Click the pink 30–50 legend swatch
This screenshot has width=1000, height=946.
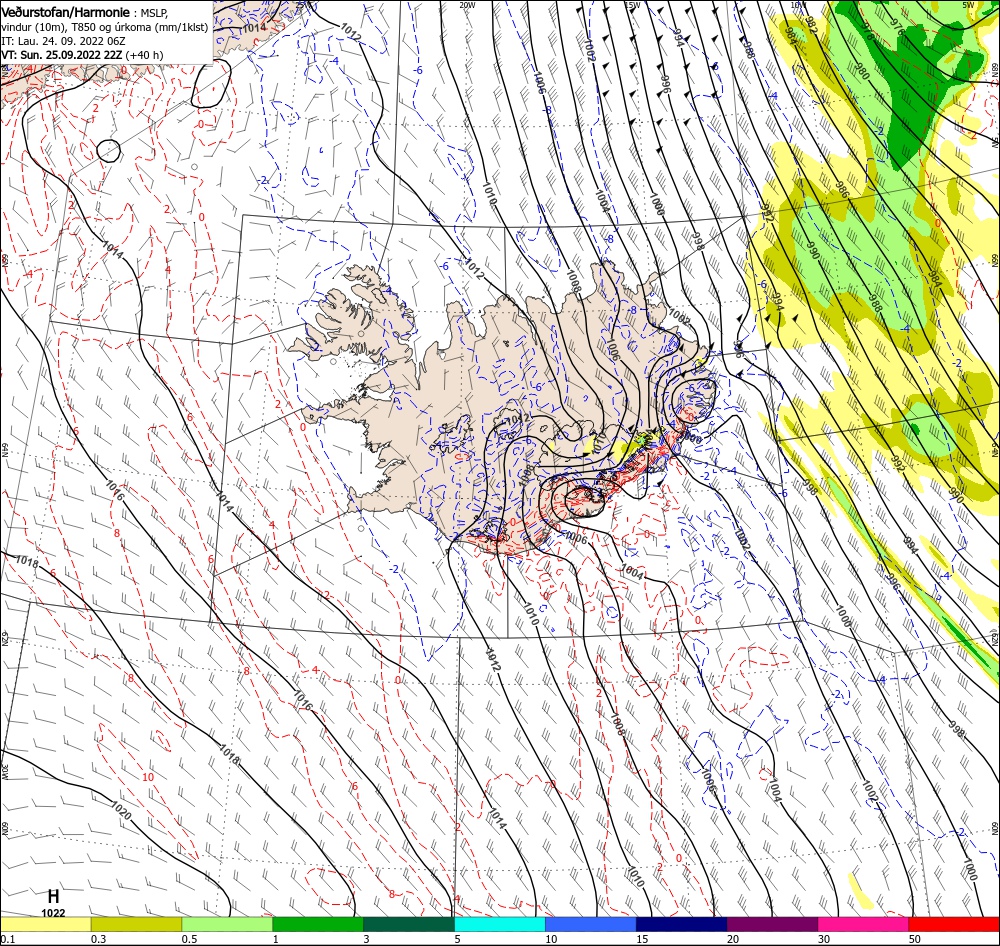[863, 924]
